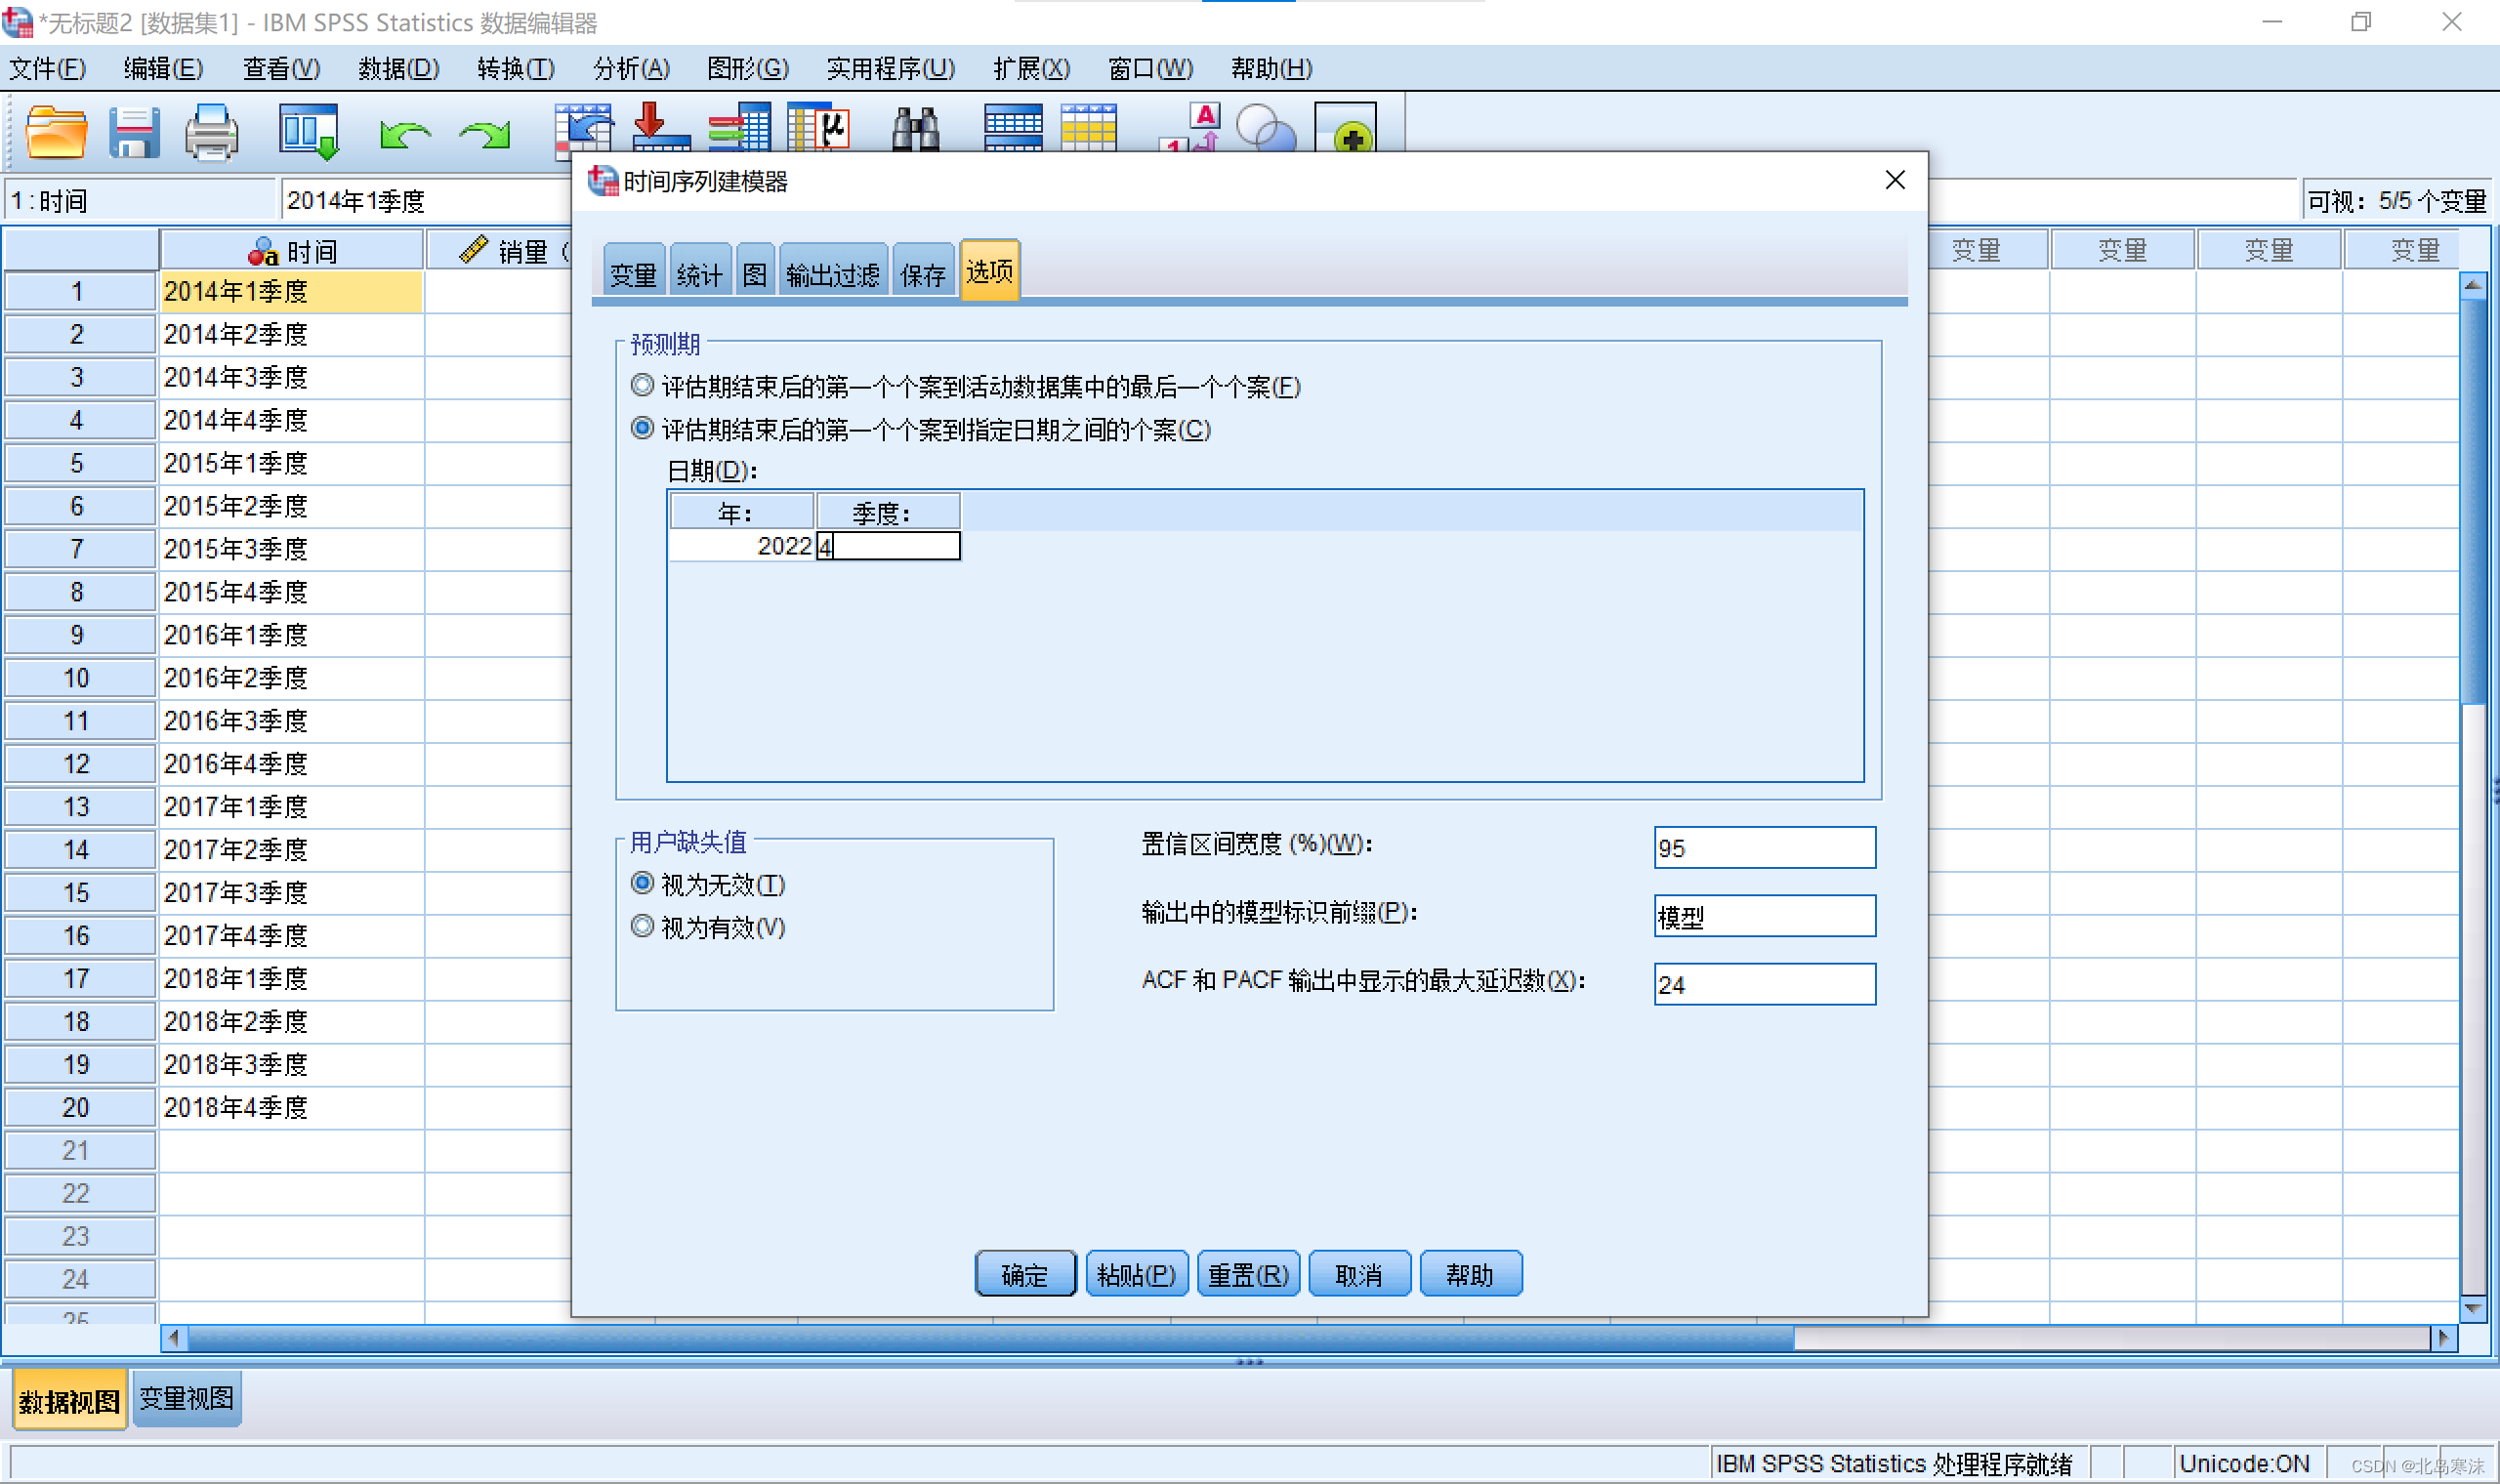Click the Recall recent dialogs icon
The height and width of the screenshot is (1484, 2500).
(x=309, y=132)
